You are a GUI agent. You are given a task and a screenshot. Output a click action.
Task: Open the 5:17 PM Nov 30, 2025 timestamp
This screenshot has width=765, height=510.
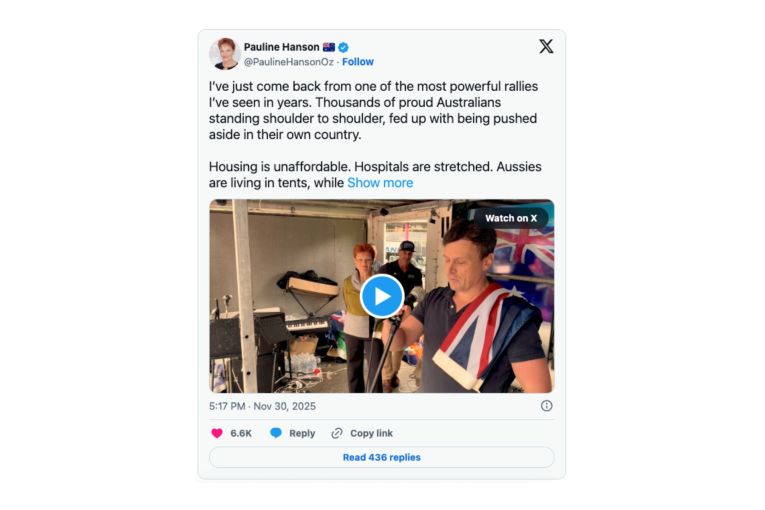pos(262,406)
